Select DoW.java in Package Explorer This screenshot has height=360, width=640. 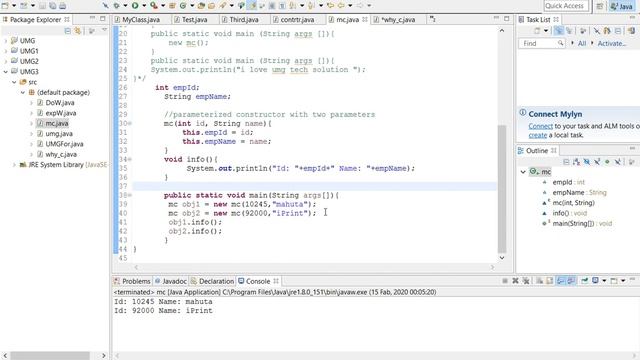(x=60, y=103)
